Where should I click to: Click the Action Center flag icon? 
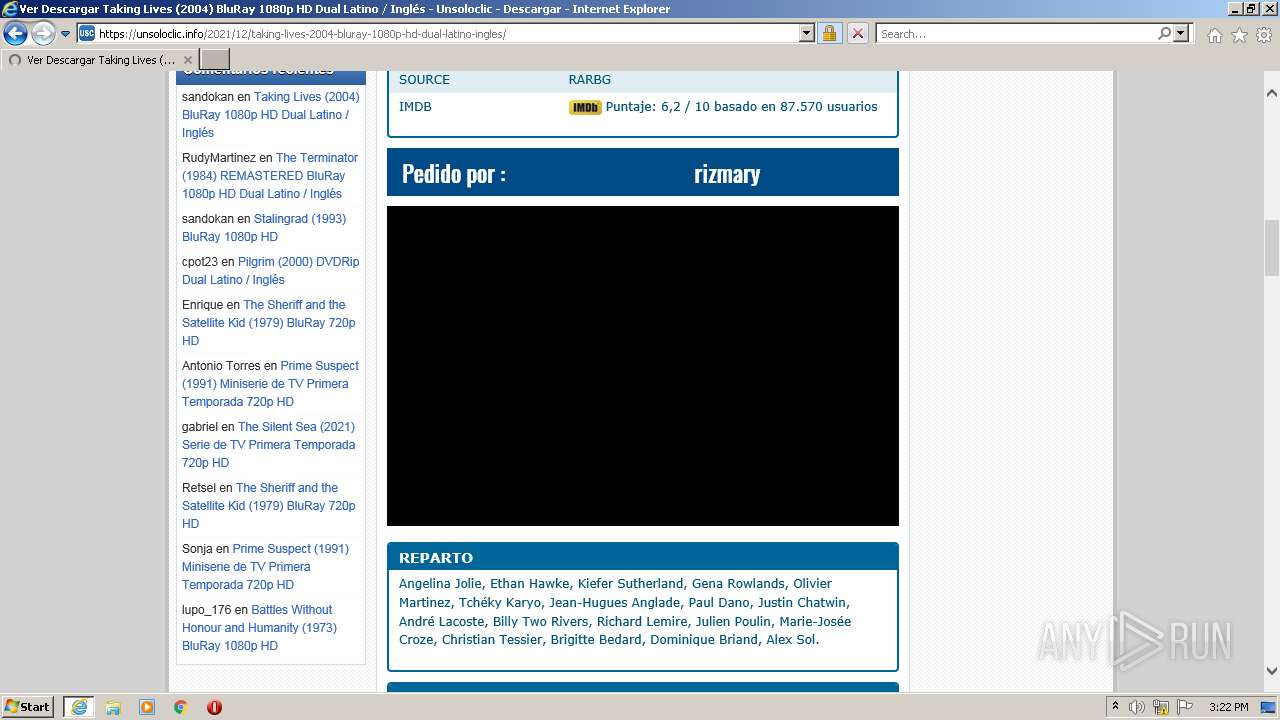(x=1185, y=707)
